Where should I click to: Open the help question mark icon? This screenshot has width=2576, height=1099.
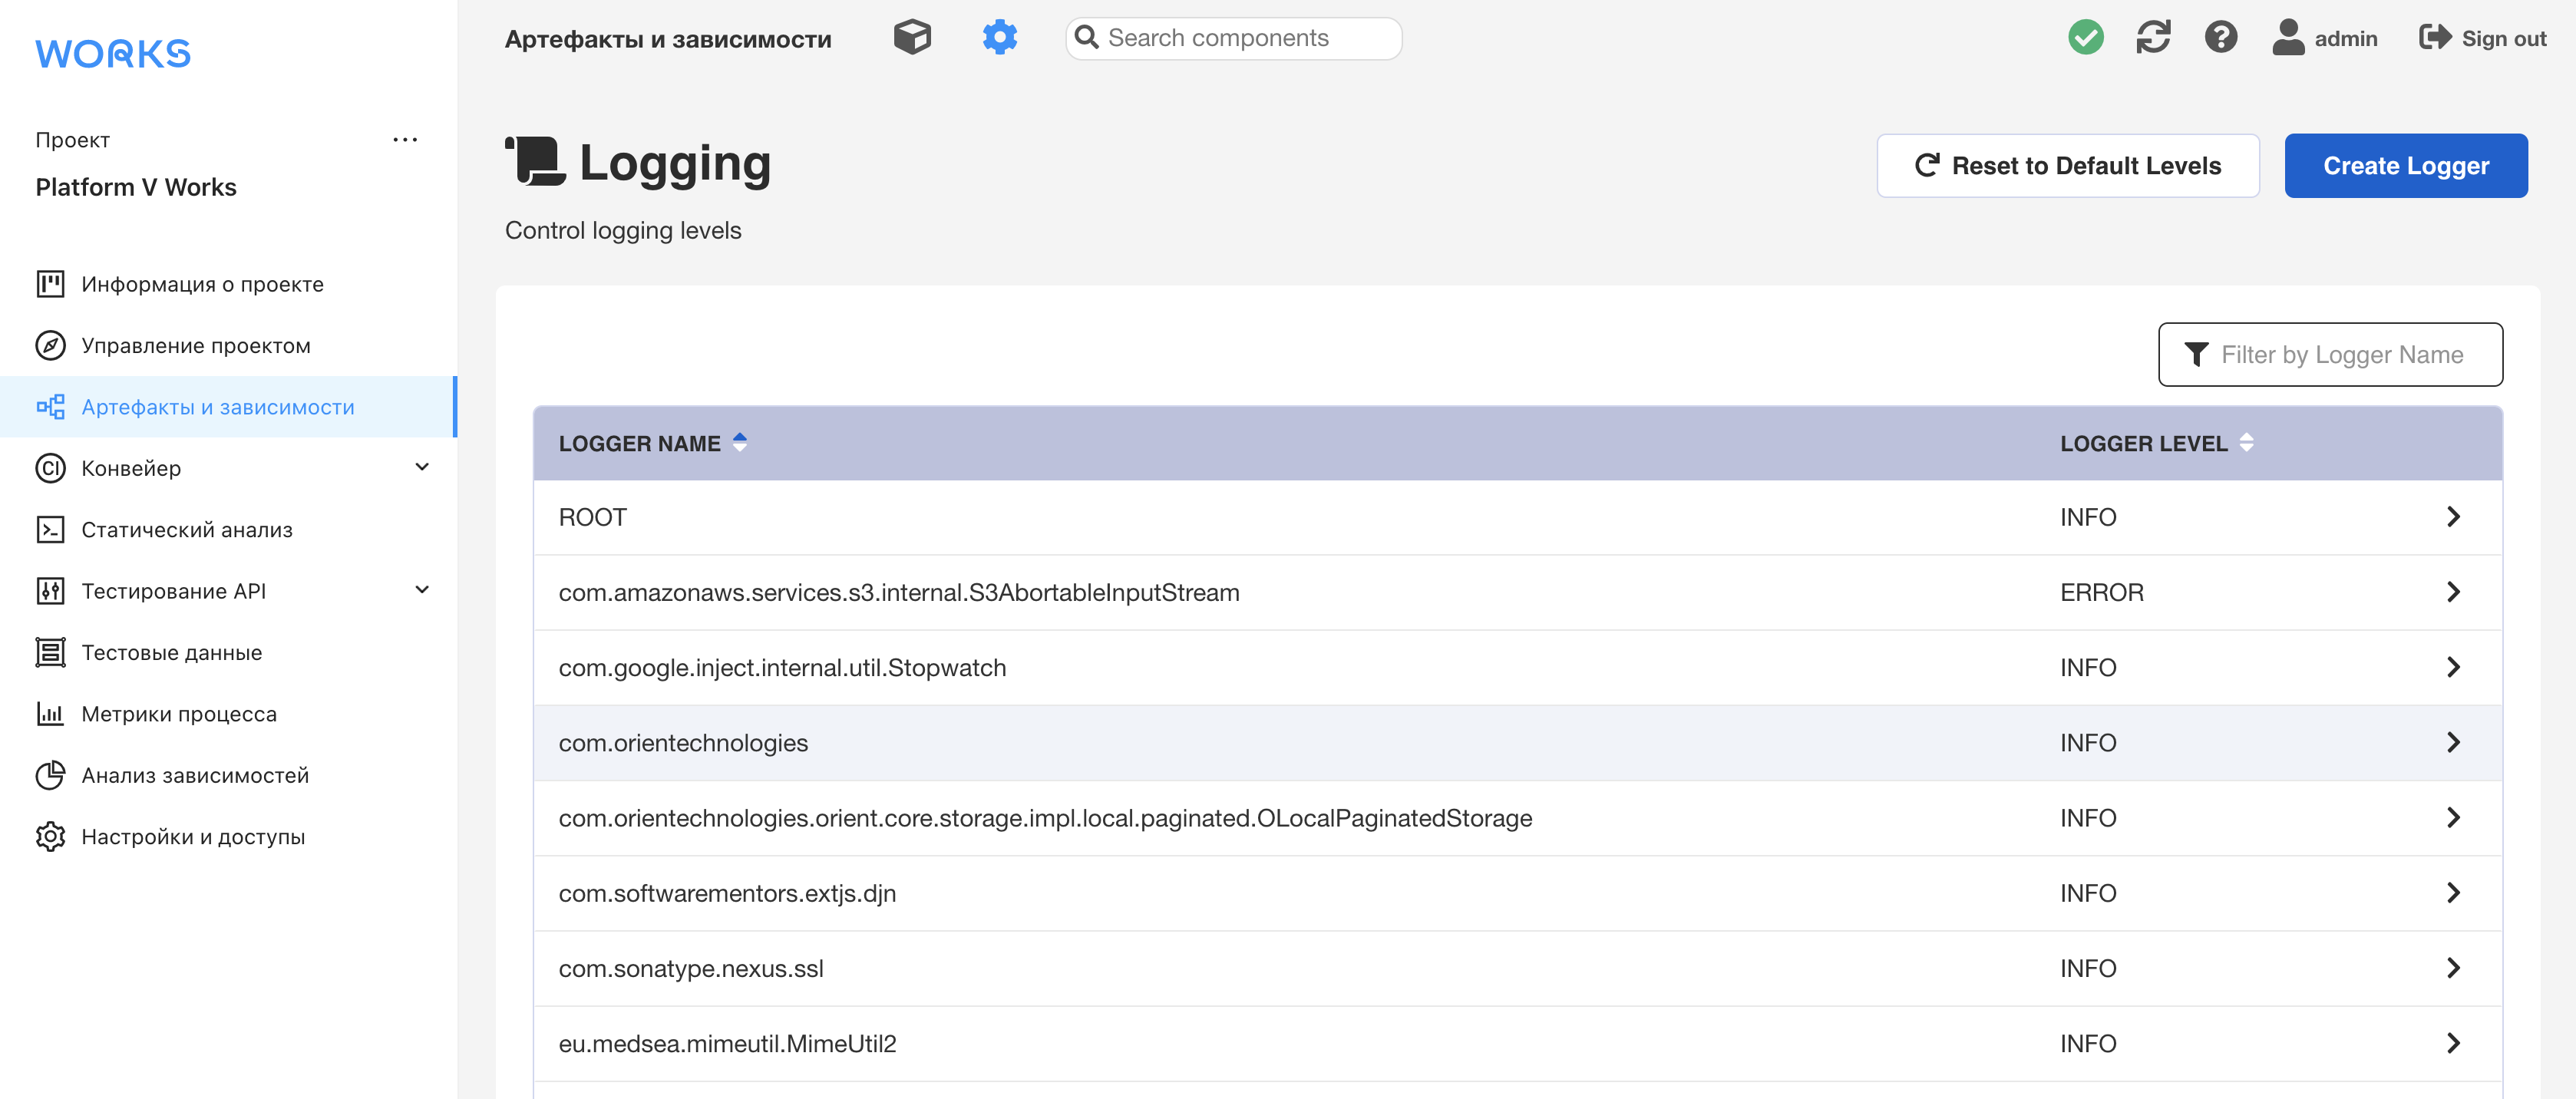(2220, 38)
